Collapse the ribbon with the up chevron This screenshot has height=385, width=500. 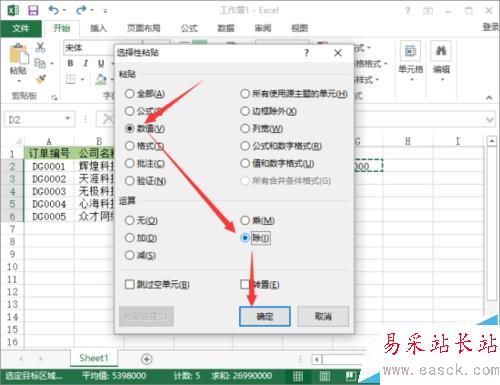(x=489, y=98)
